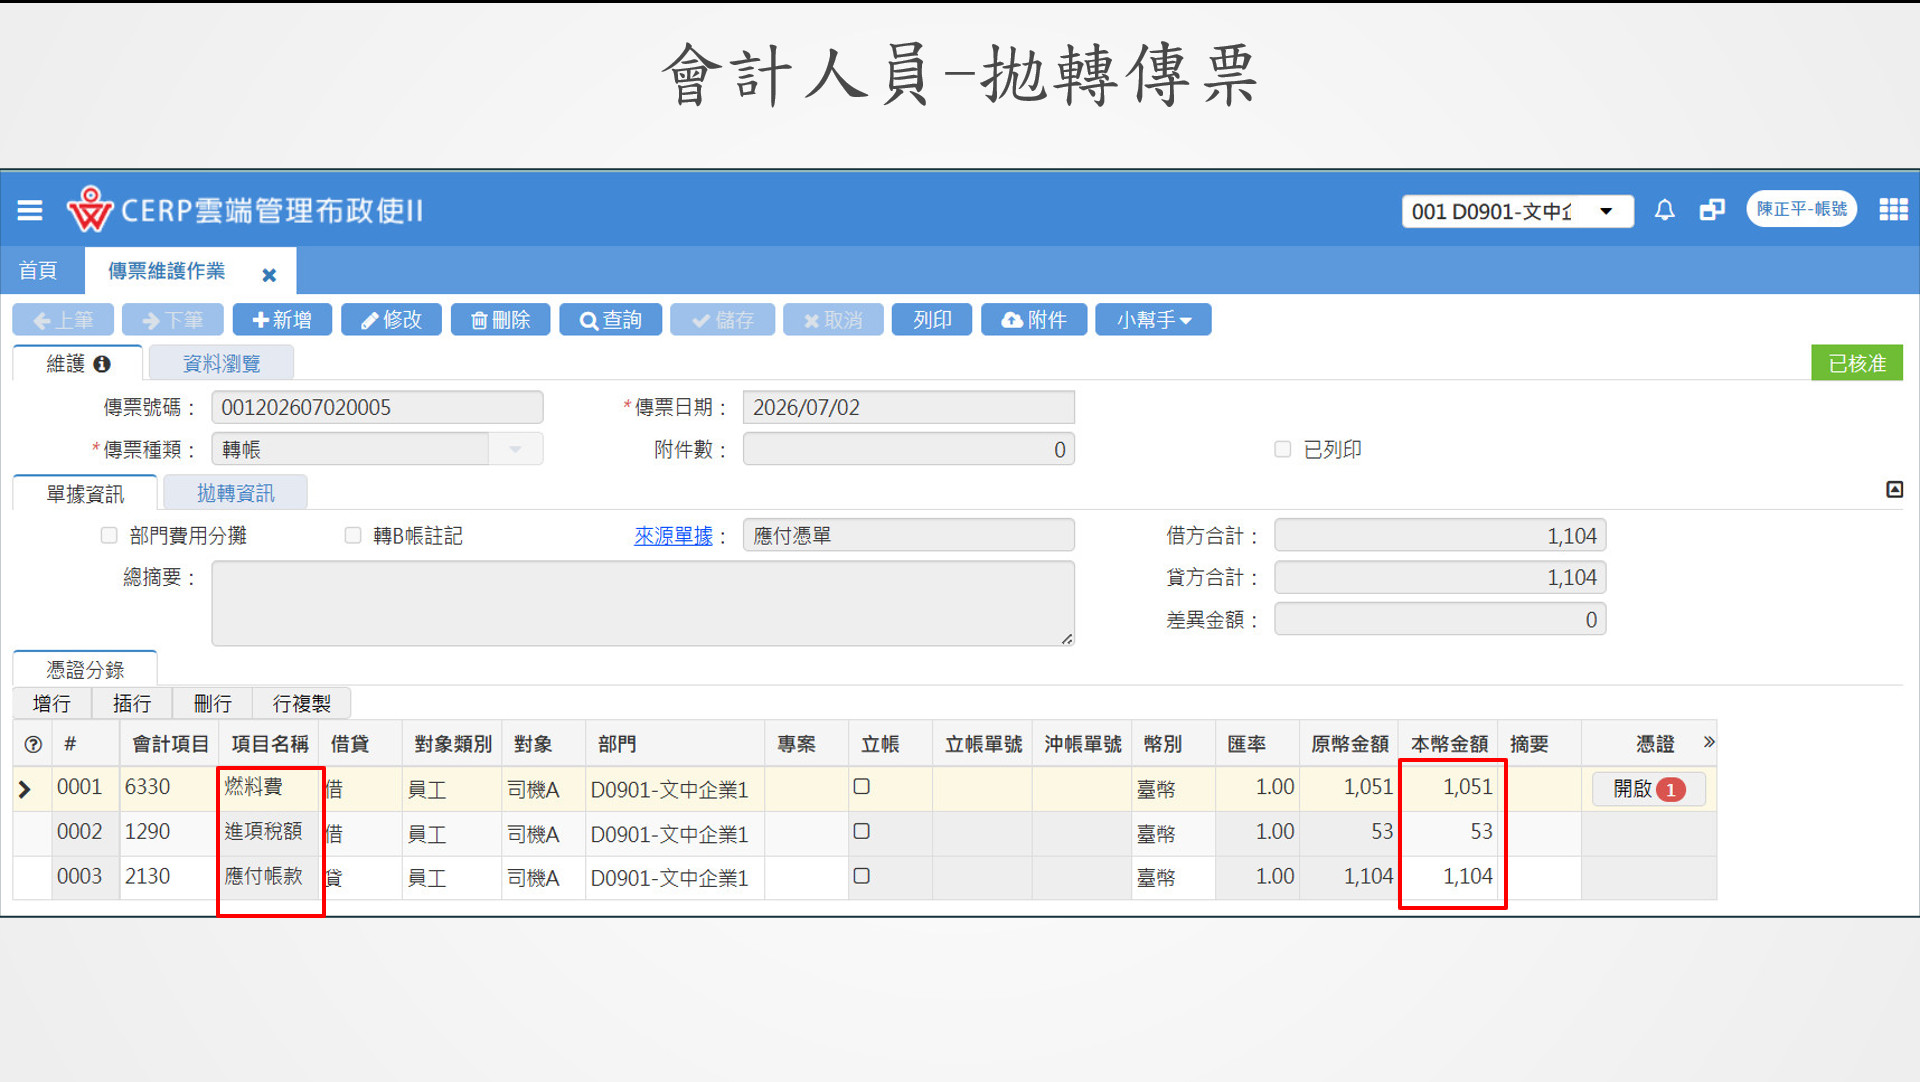Select the 進項稅額 cell

(x=270, y=832)
